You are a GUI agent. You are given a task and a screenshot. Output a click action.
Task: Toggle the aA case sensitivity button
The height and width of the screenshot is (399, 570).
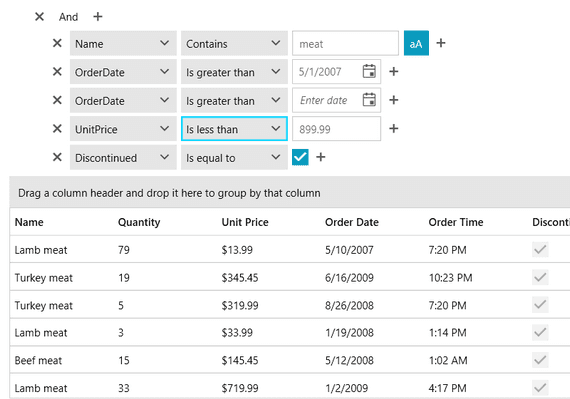(x=416, y=43)
